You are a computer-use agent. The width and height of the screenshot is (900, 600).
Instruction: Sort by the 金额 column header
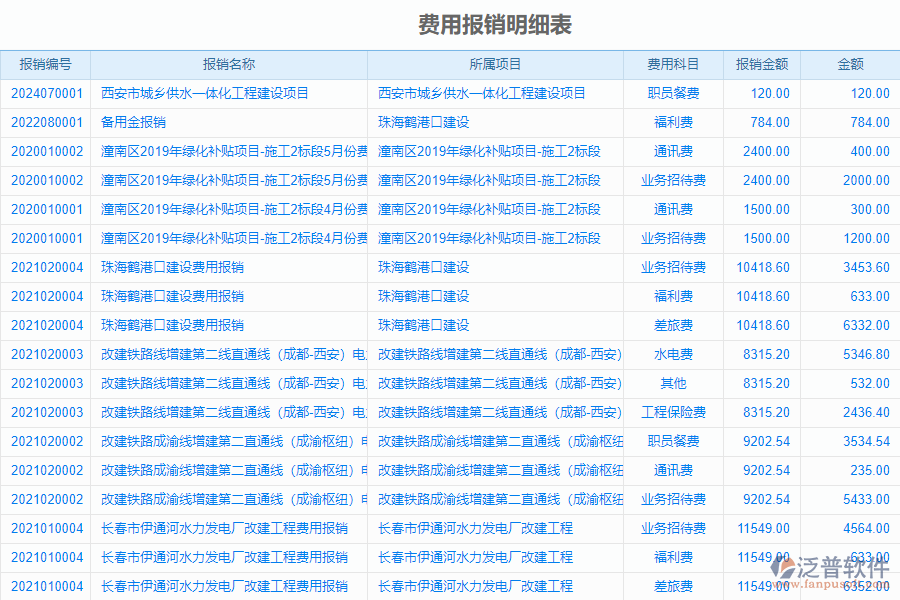[849, 63]
